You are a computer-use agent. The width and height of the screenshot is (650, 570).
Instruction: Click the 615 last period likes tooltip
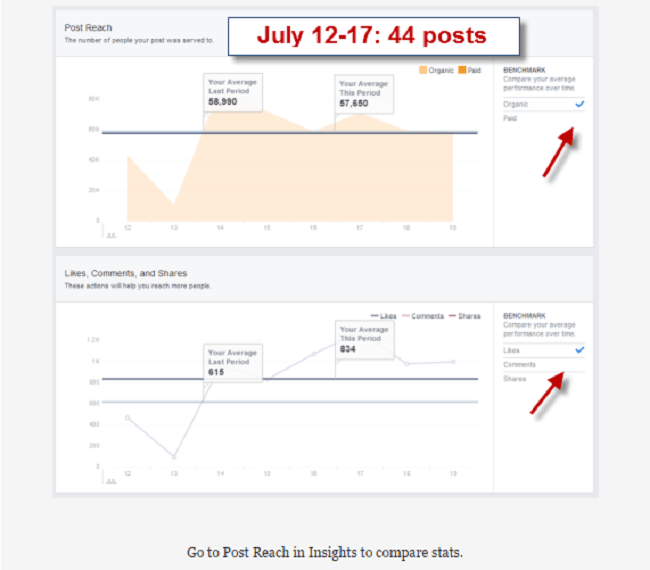click(233, 363)
